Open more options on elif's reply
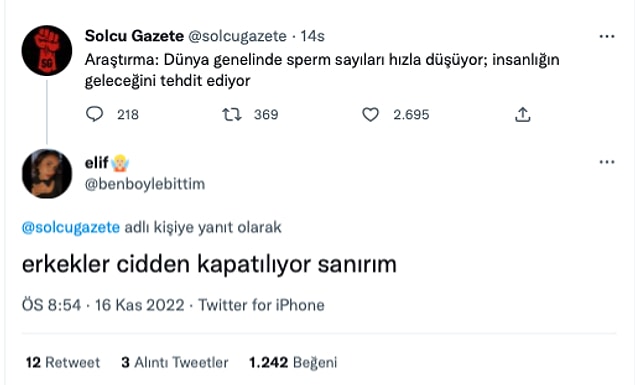Viewport: 635px width, 385px height. tap(607, 162)
